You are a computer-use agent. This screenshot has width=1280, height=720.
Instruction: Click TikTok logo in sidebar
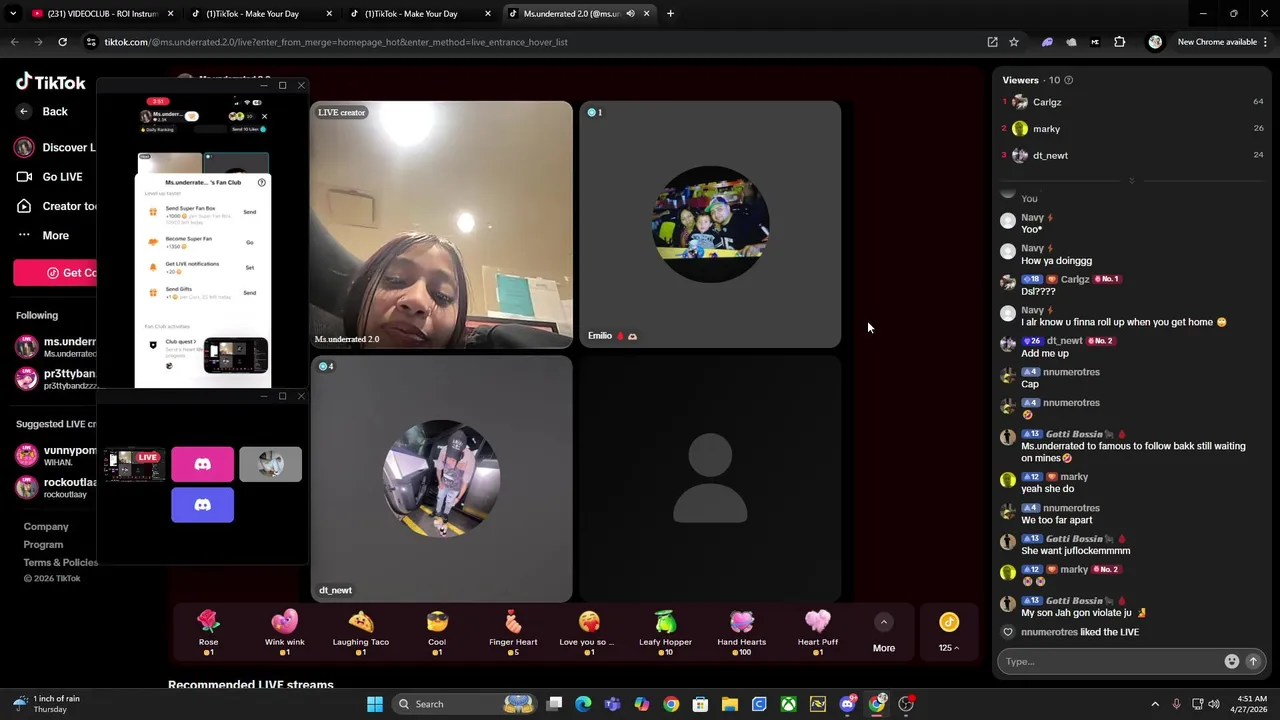coord(51,82)
